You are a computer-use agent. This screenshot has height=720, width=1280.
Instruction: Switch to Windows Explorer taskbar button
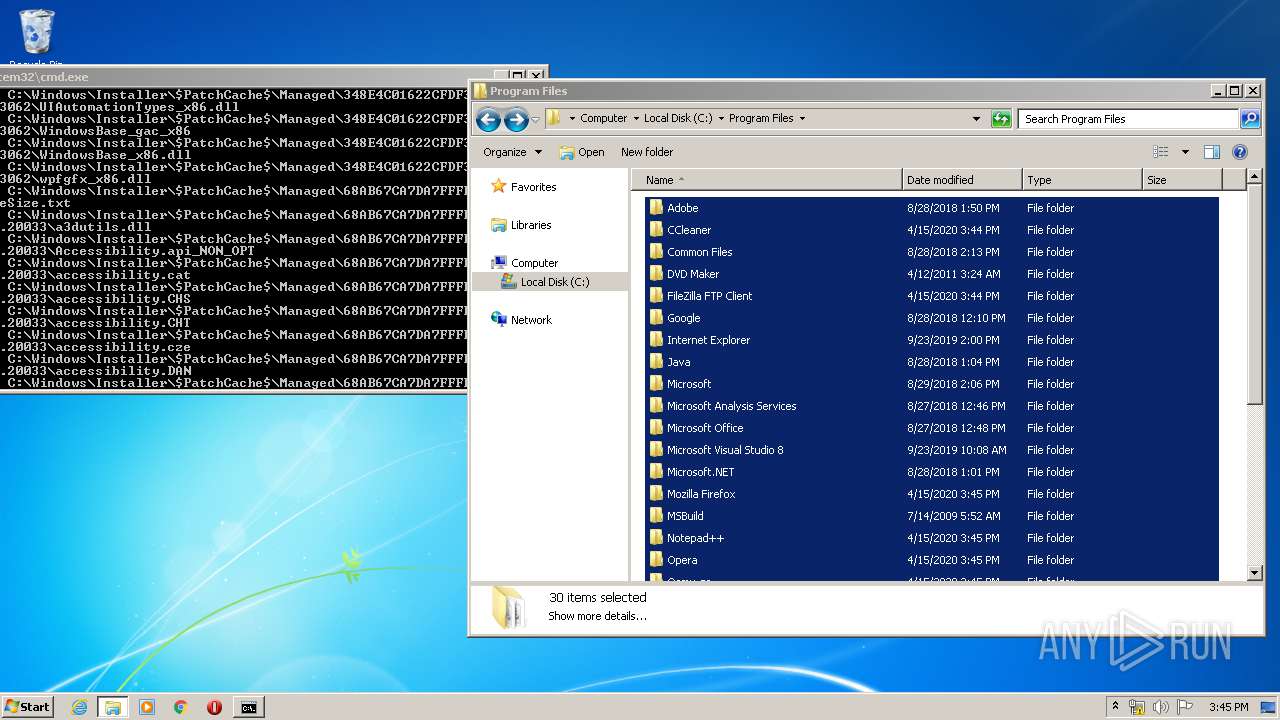[x=112, y=707]
